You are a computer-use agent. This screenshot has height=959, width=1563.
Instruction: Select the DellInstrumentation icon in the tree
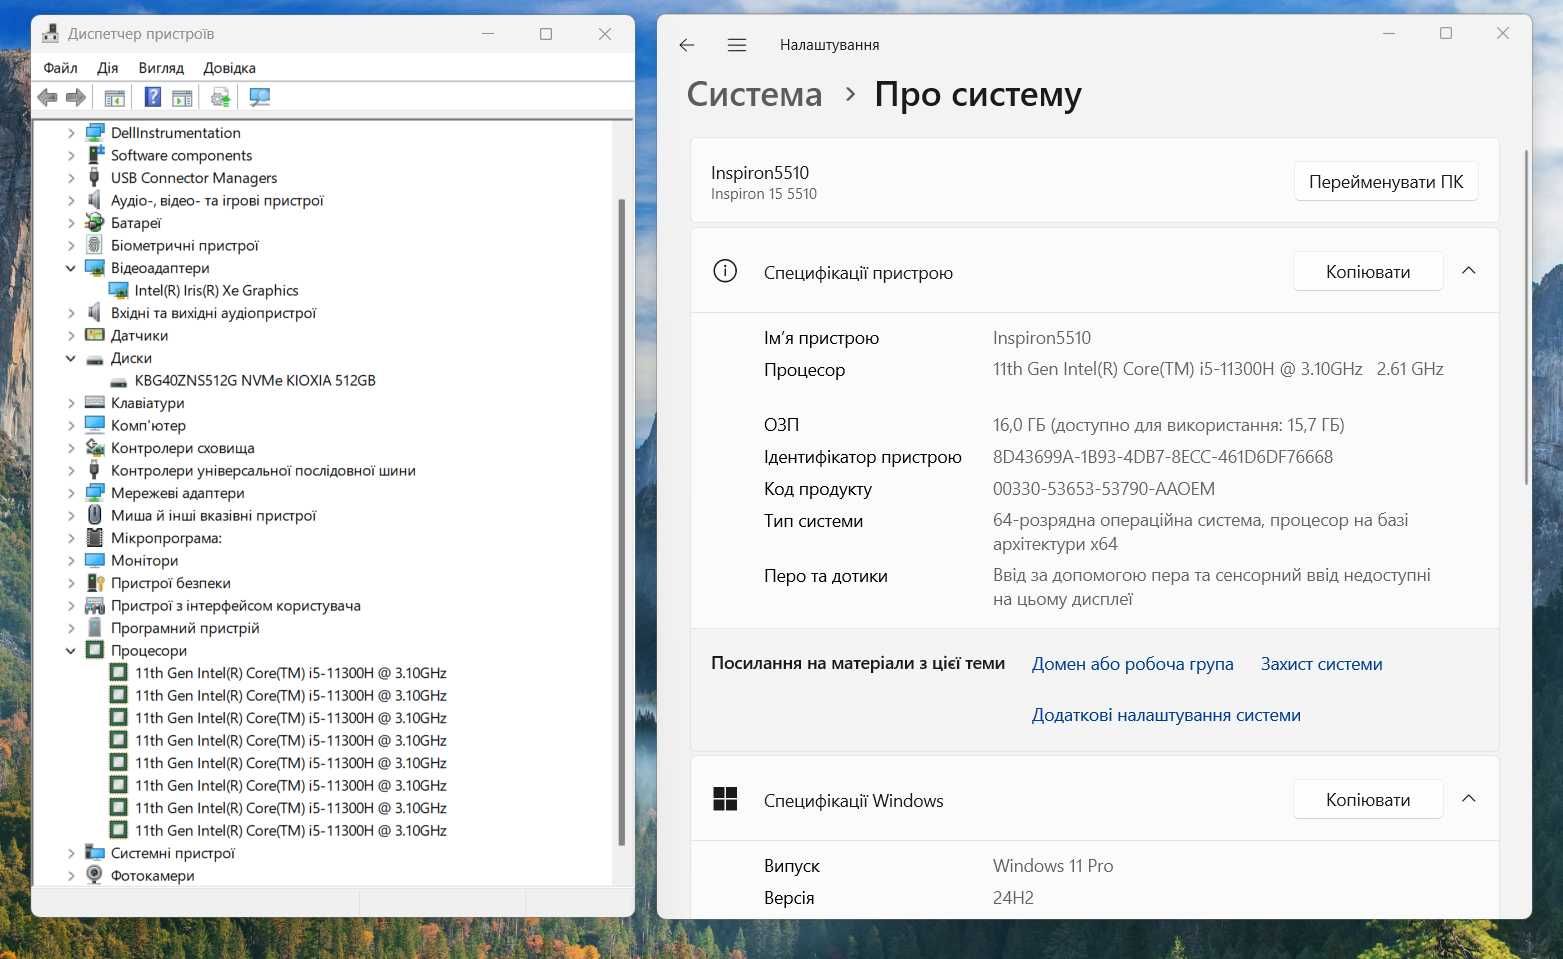[x=95, y=132]
